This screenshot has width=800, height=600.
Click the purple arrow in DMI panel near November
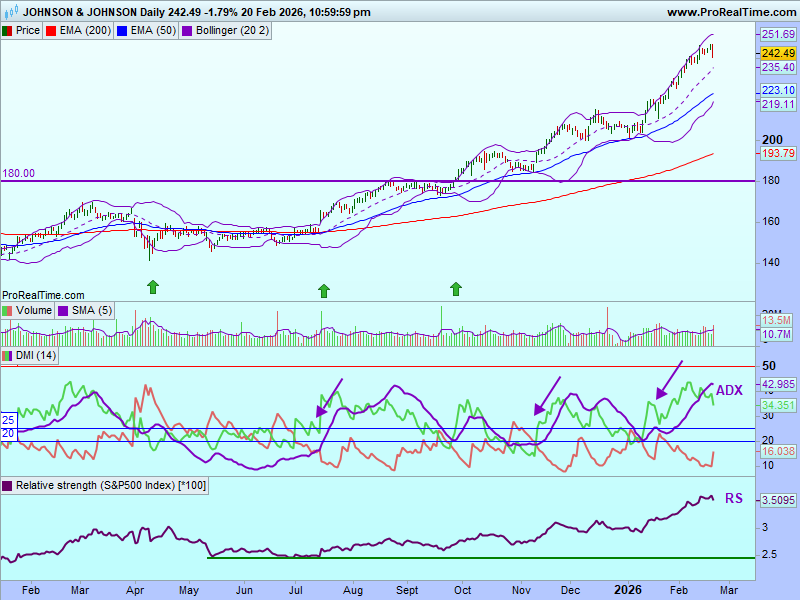coord(547,395)
